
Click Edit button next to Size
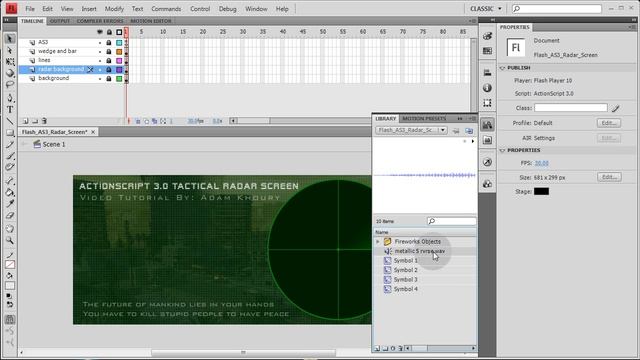[x=609, y=177]
